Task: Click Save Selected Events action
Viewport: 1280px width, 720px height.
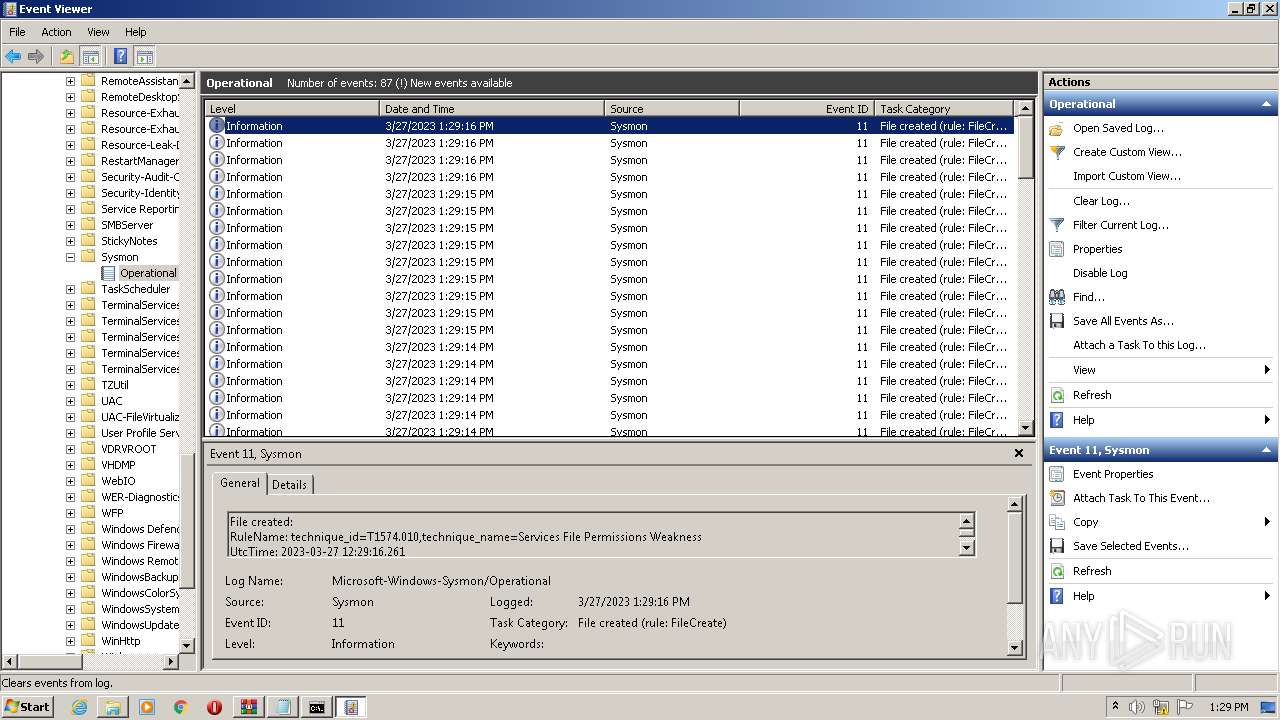Action: [x=1131, y=546]
